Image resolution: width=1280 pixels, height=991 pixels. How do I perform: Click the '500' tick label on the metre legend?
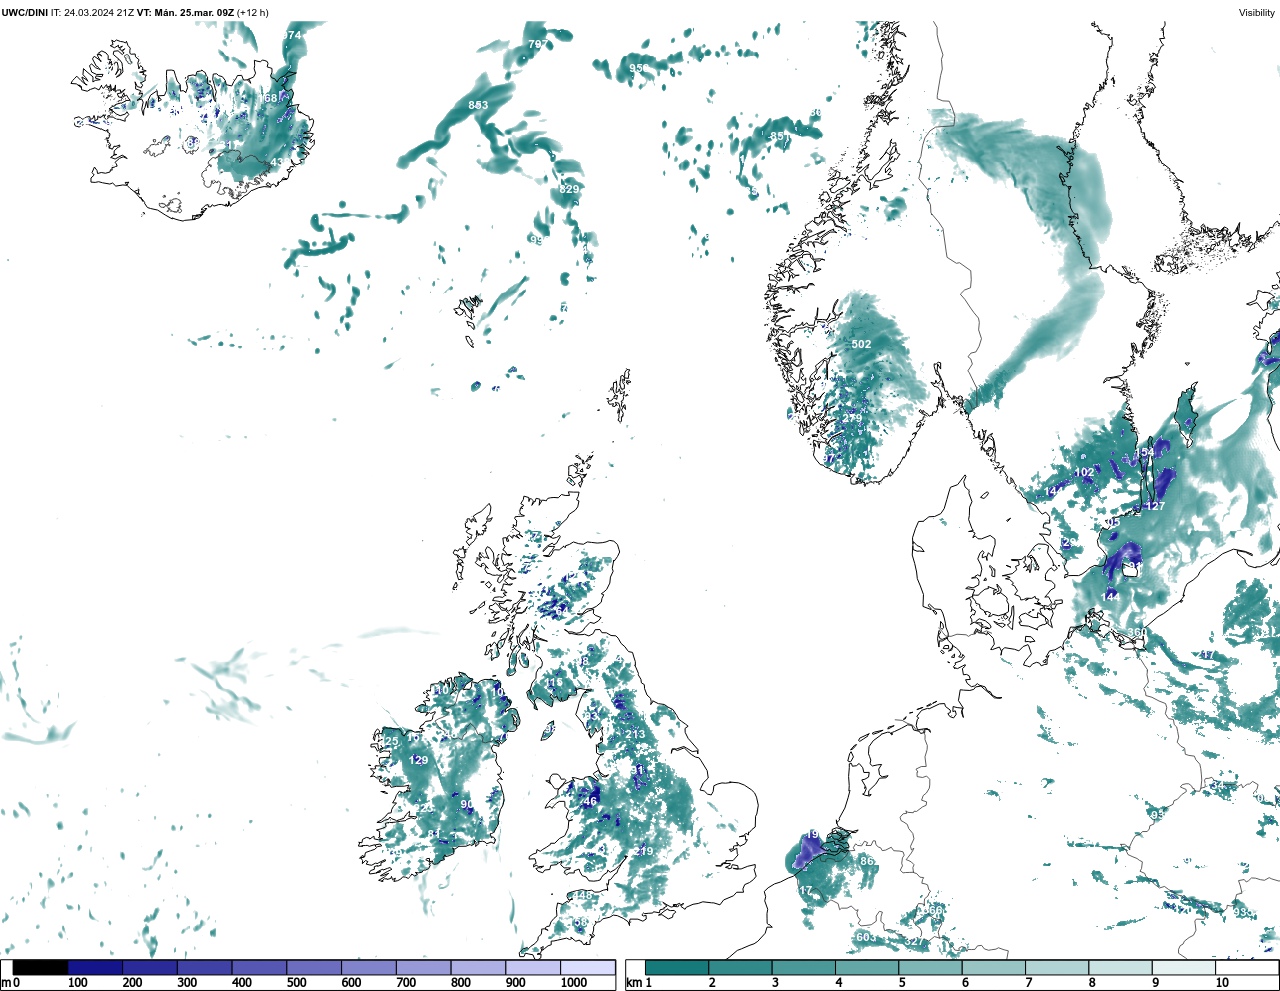tap(297, 983)
